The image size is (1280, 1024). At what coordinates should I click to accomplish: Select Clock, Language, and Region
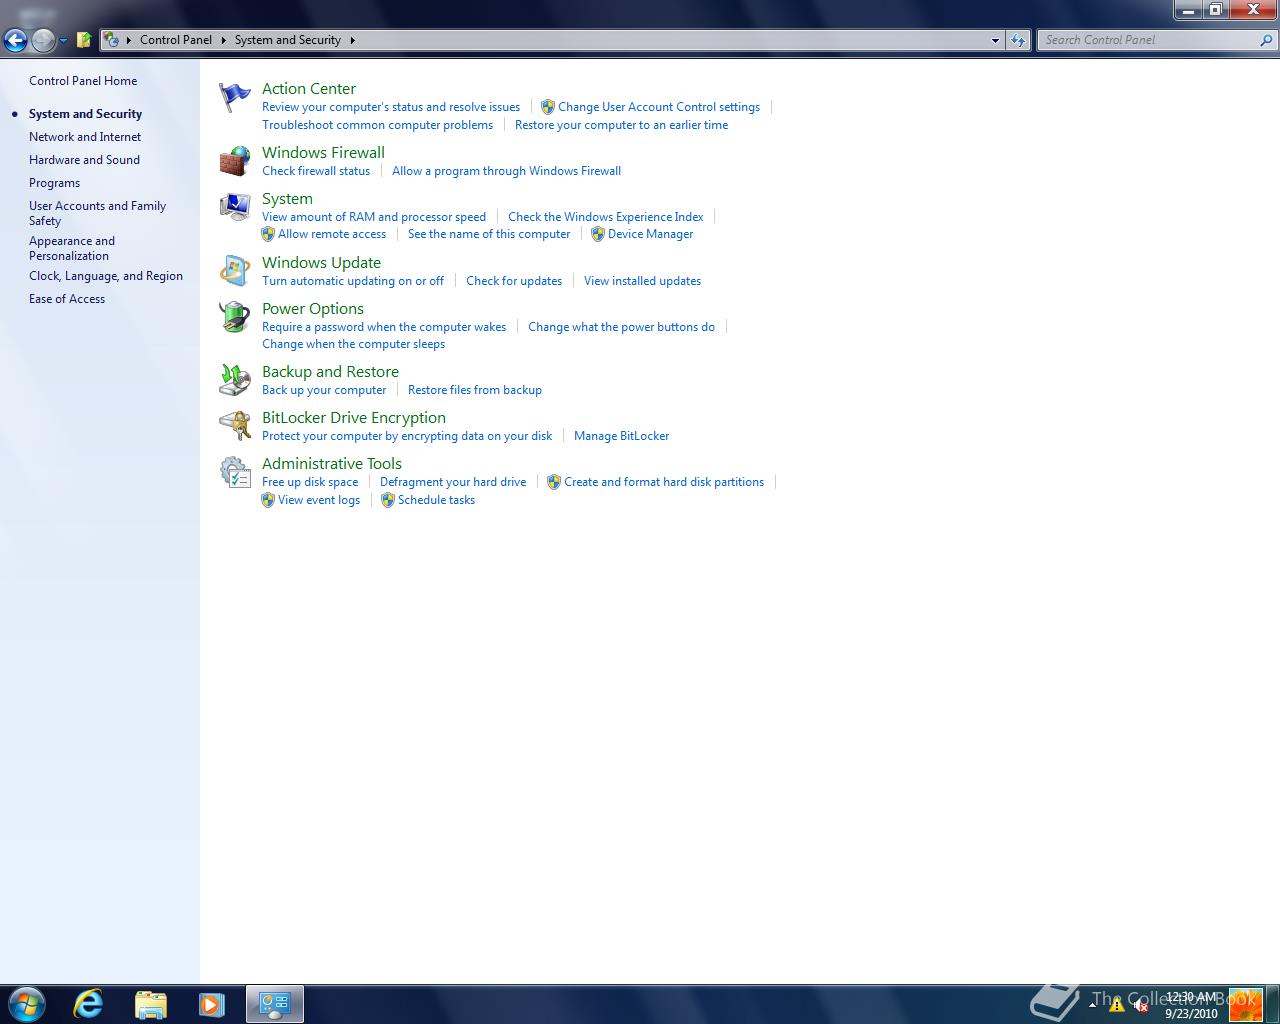[106, 276]
